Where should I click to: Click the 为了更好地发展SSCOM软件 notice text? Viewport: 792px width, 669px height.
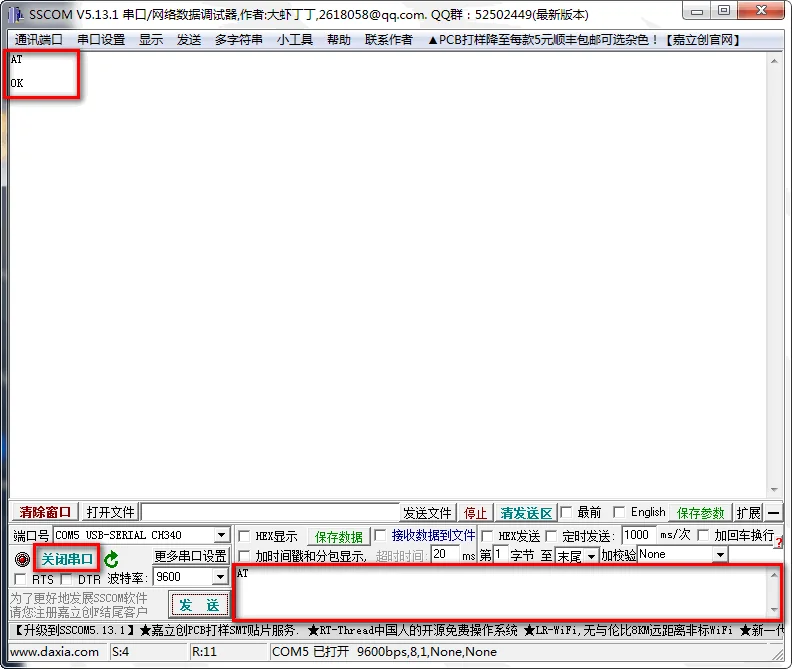pos(78,598)
